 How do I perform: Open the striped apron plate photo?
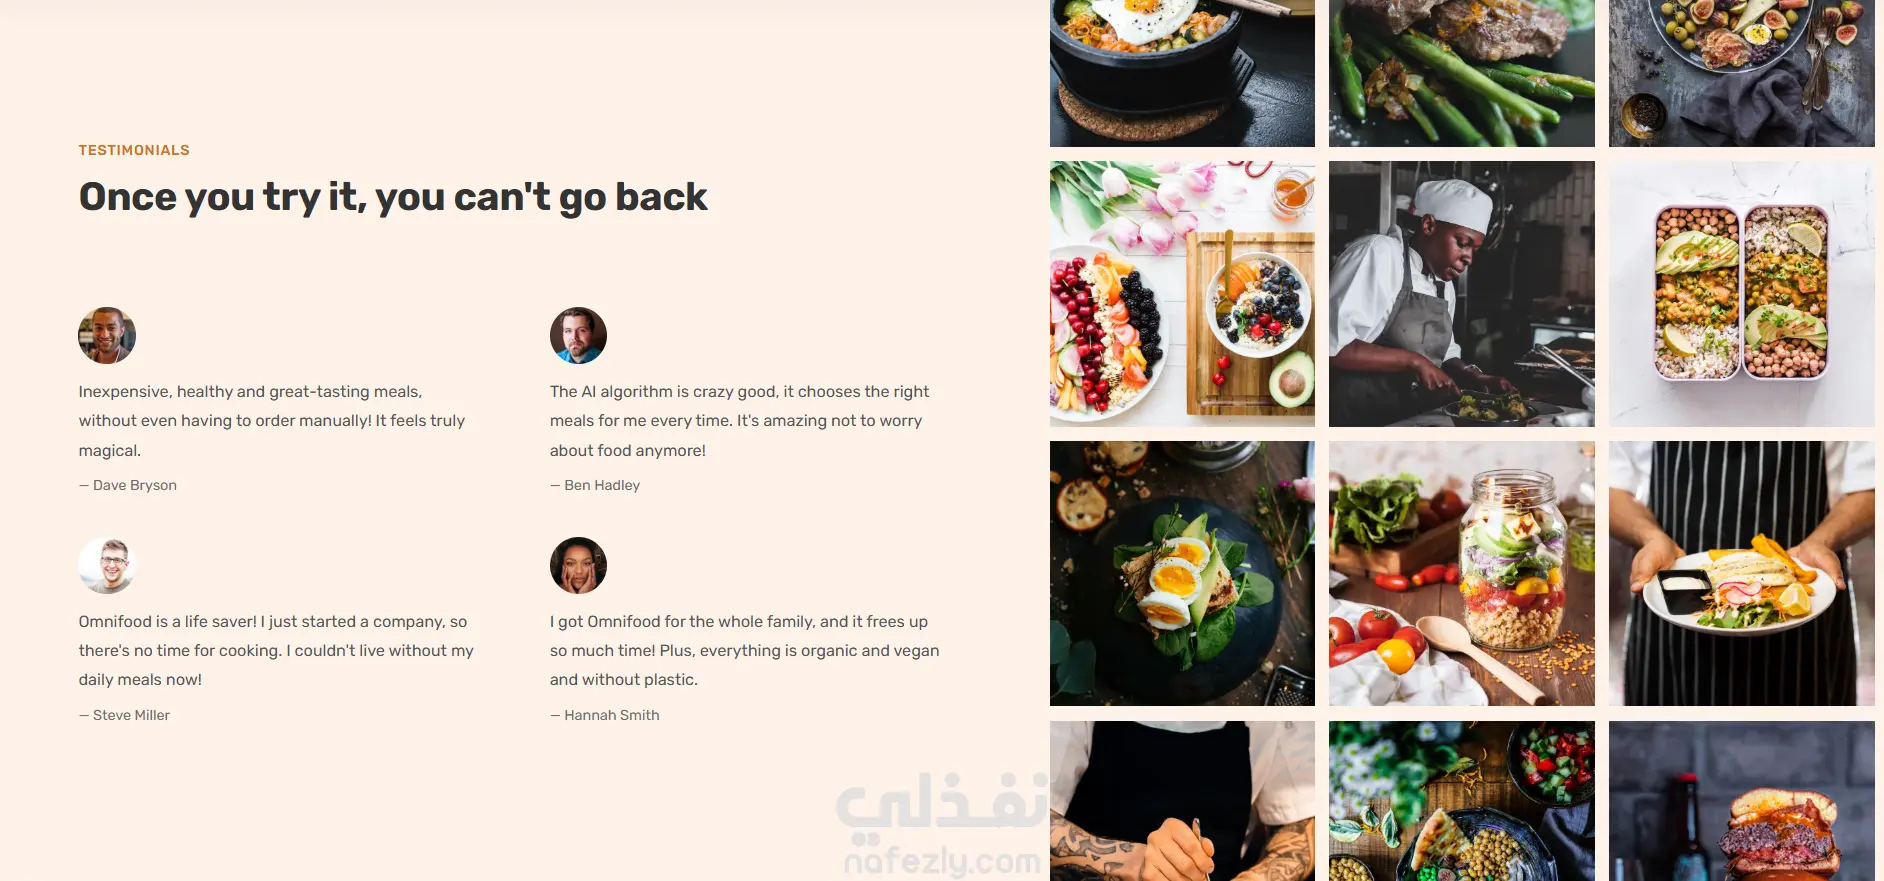1741,574
